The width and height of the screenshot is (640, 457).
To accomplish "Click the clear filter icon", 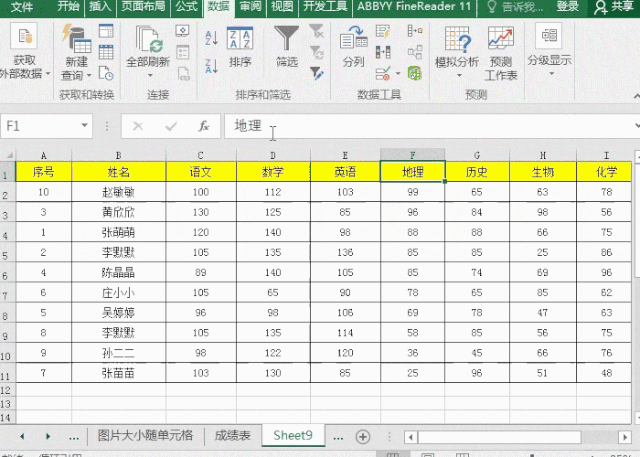I will tap(316, 31).
